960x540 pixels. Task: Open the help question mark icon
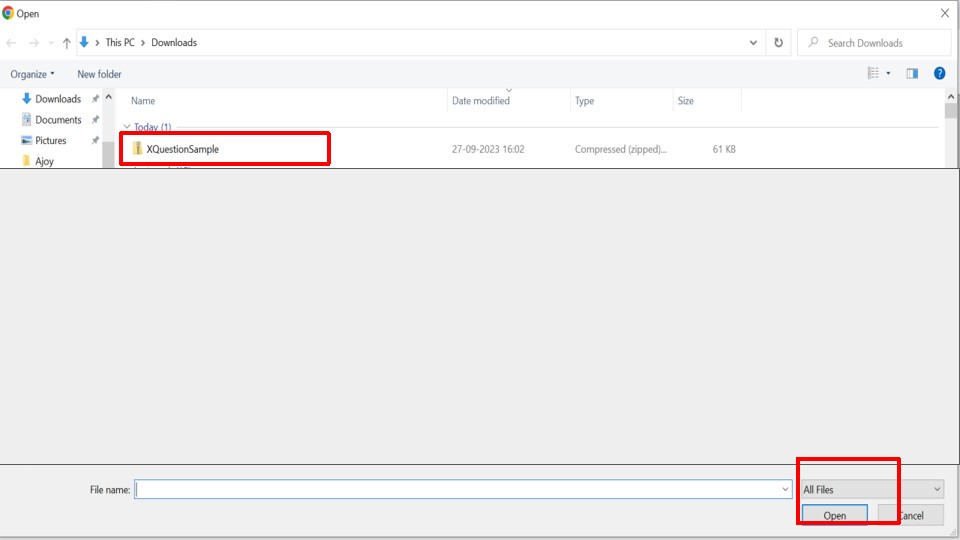[939, 73]
